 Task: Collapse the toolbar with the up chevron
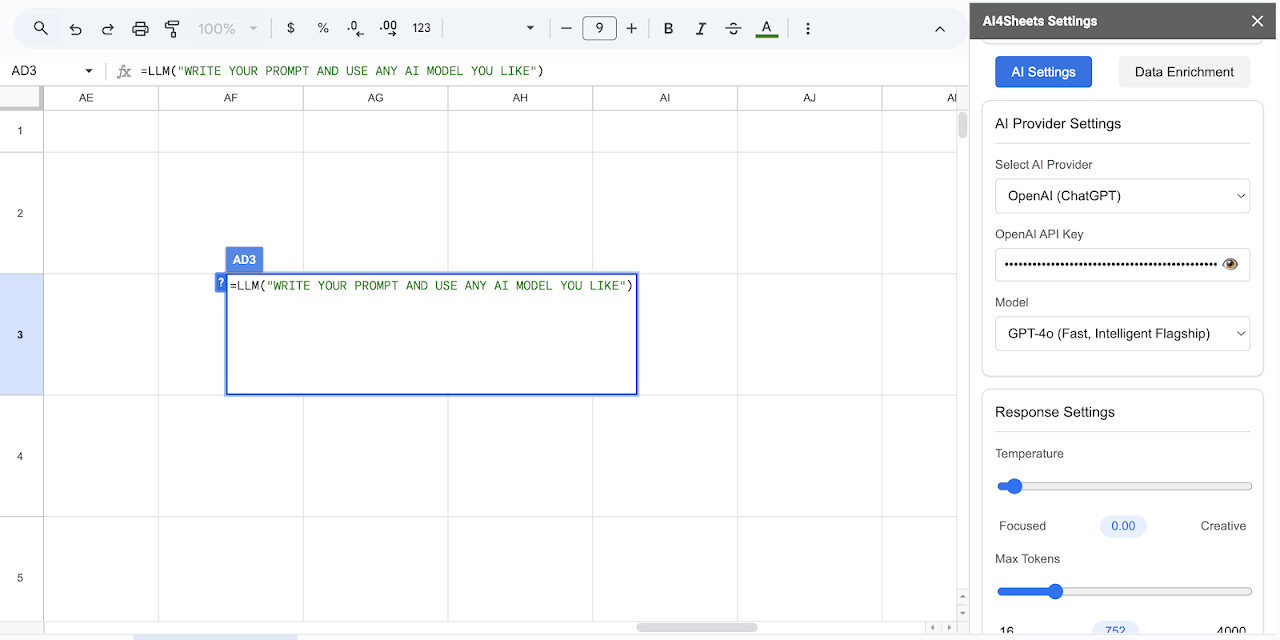coord(940,29)
